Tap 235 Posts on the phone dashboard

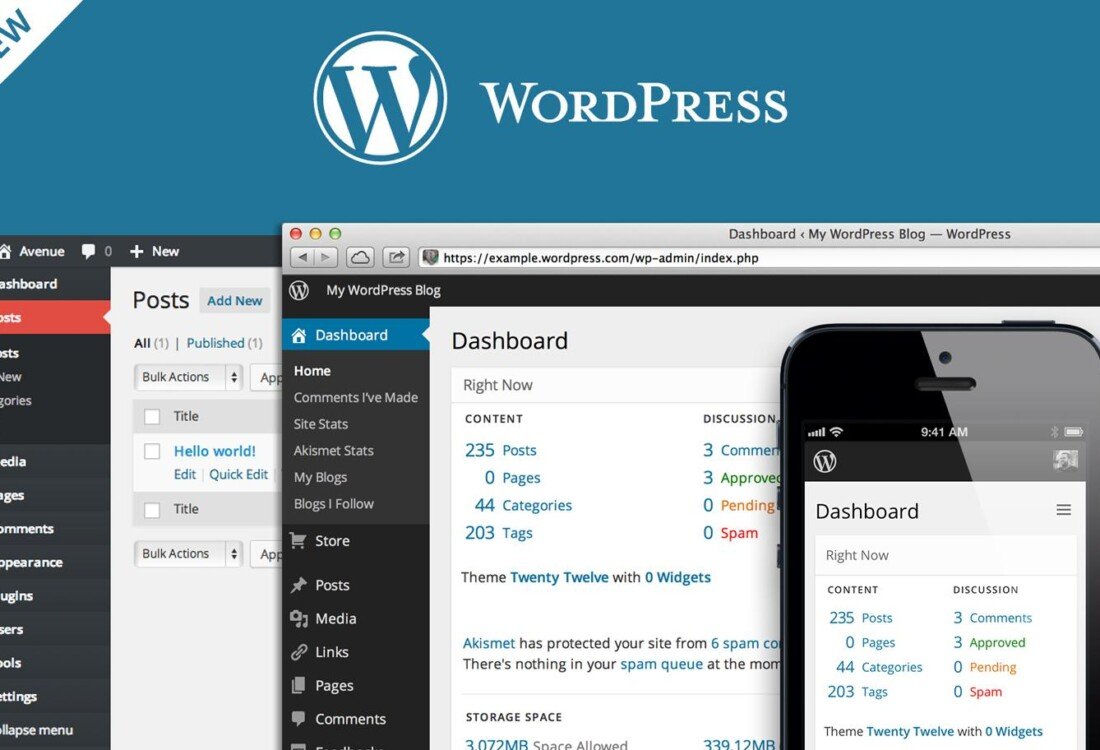coord(861,617)
